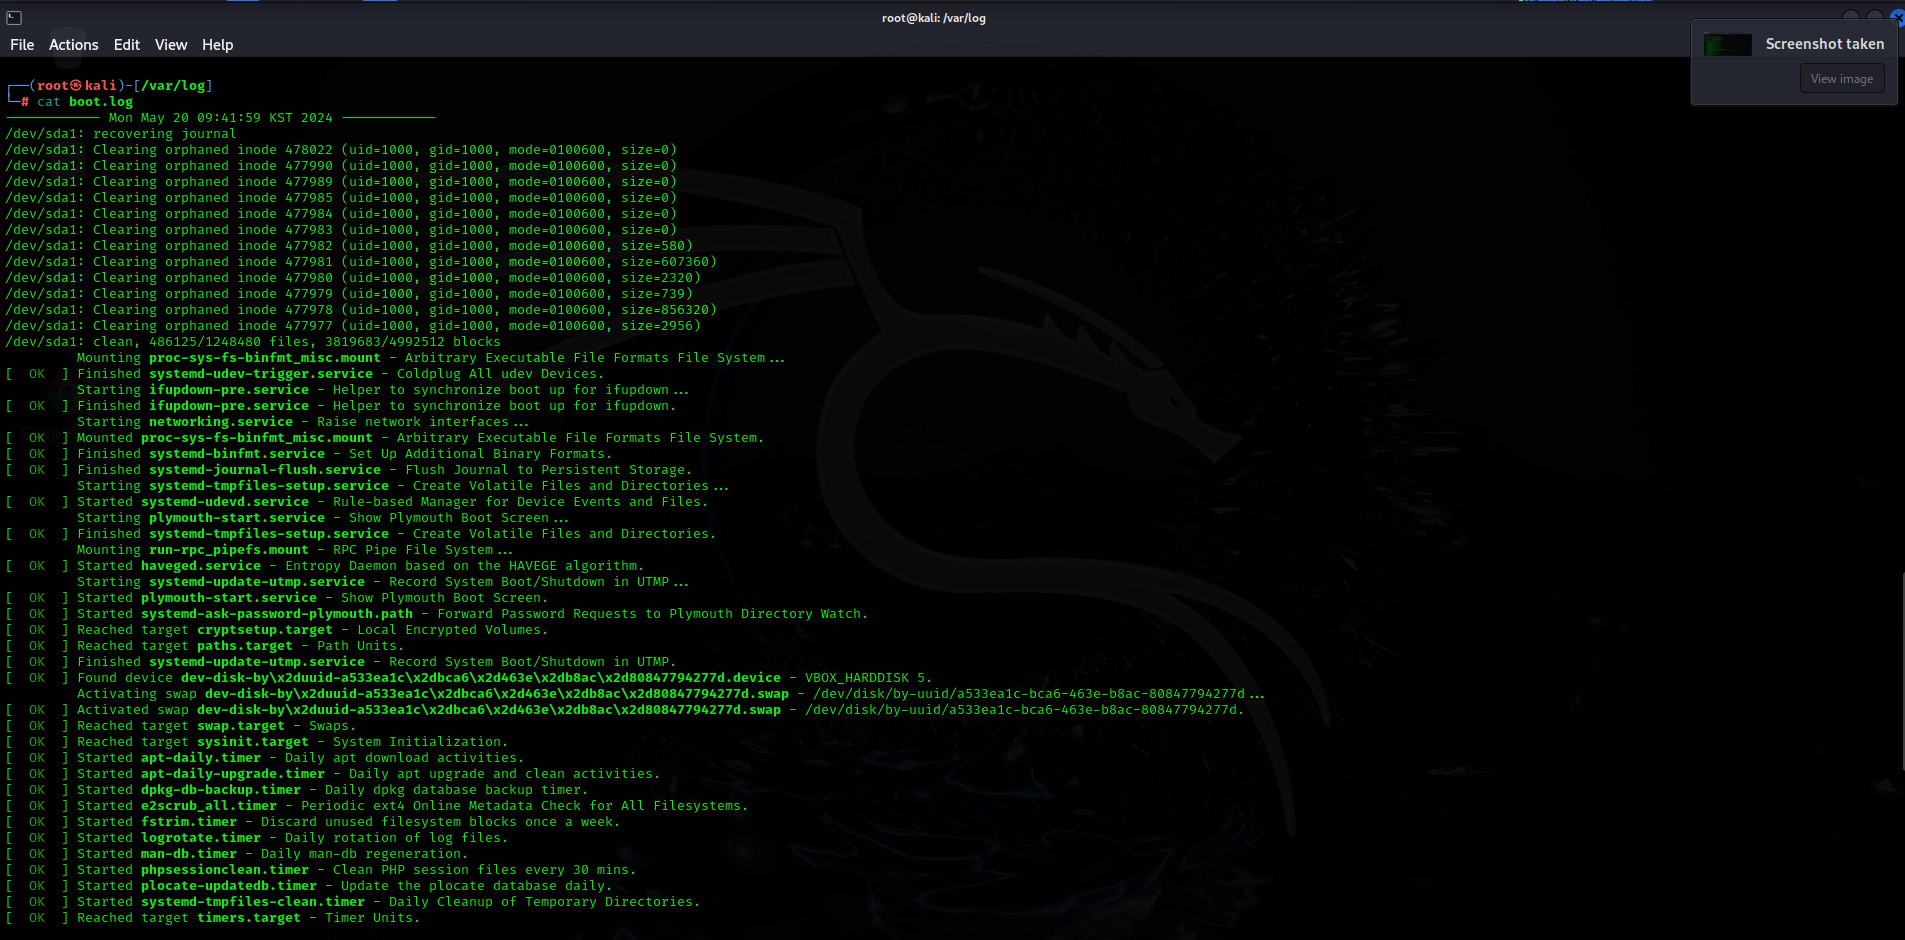Click the 'timers.target' text on the last line
Viewport: 1905px width, 940px height.
click(249, 918)
